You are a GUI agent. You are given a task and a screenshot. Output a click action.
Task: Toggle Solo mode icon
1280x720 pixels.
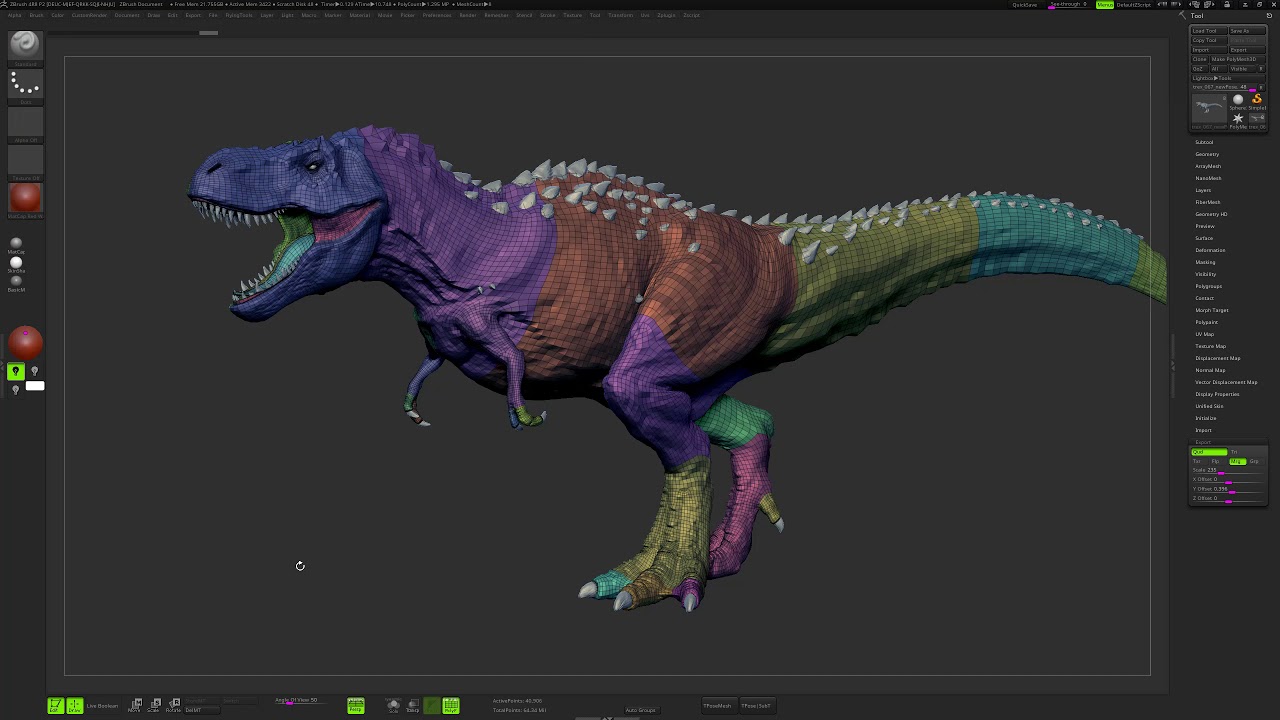pos(393,706)
